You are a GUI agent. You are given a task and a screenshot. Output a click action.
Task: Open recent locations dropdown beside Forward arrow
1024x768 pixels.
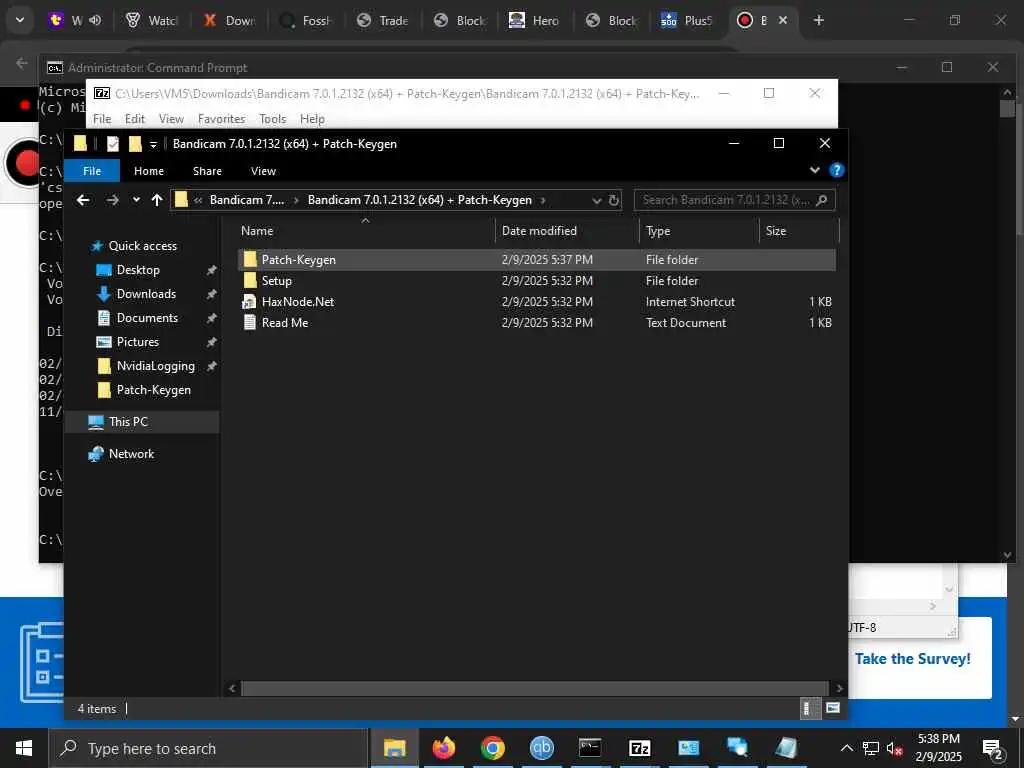(x=136, y=200)
